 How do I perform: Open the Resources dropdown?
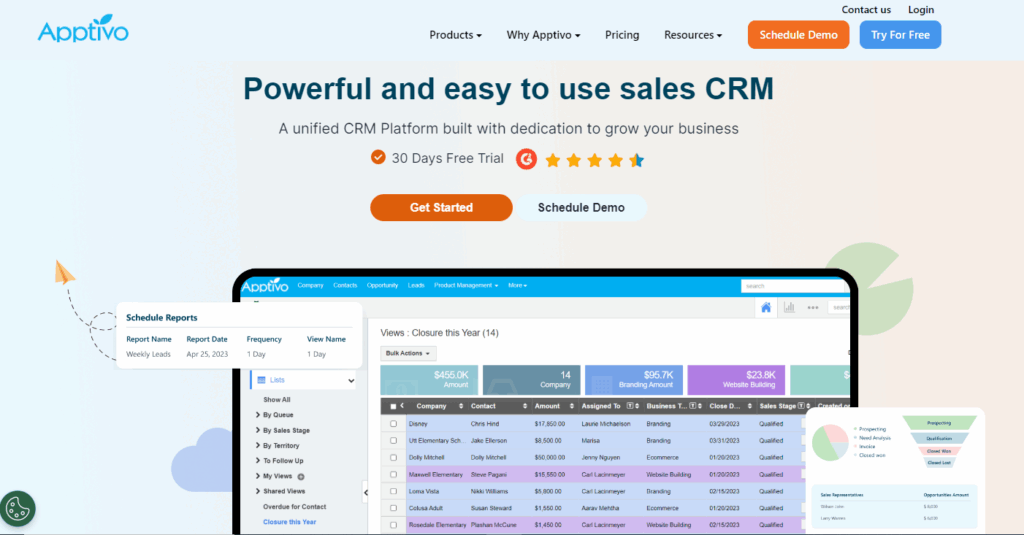[693, 35]
